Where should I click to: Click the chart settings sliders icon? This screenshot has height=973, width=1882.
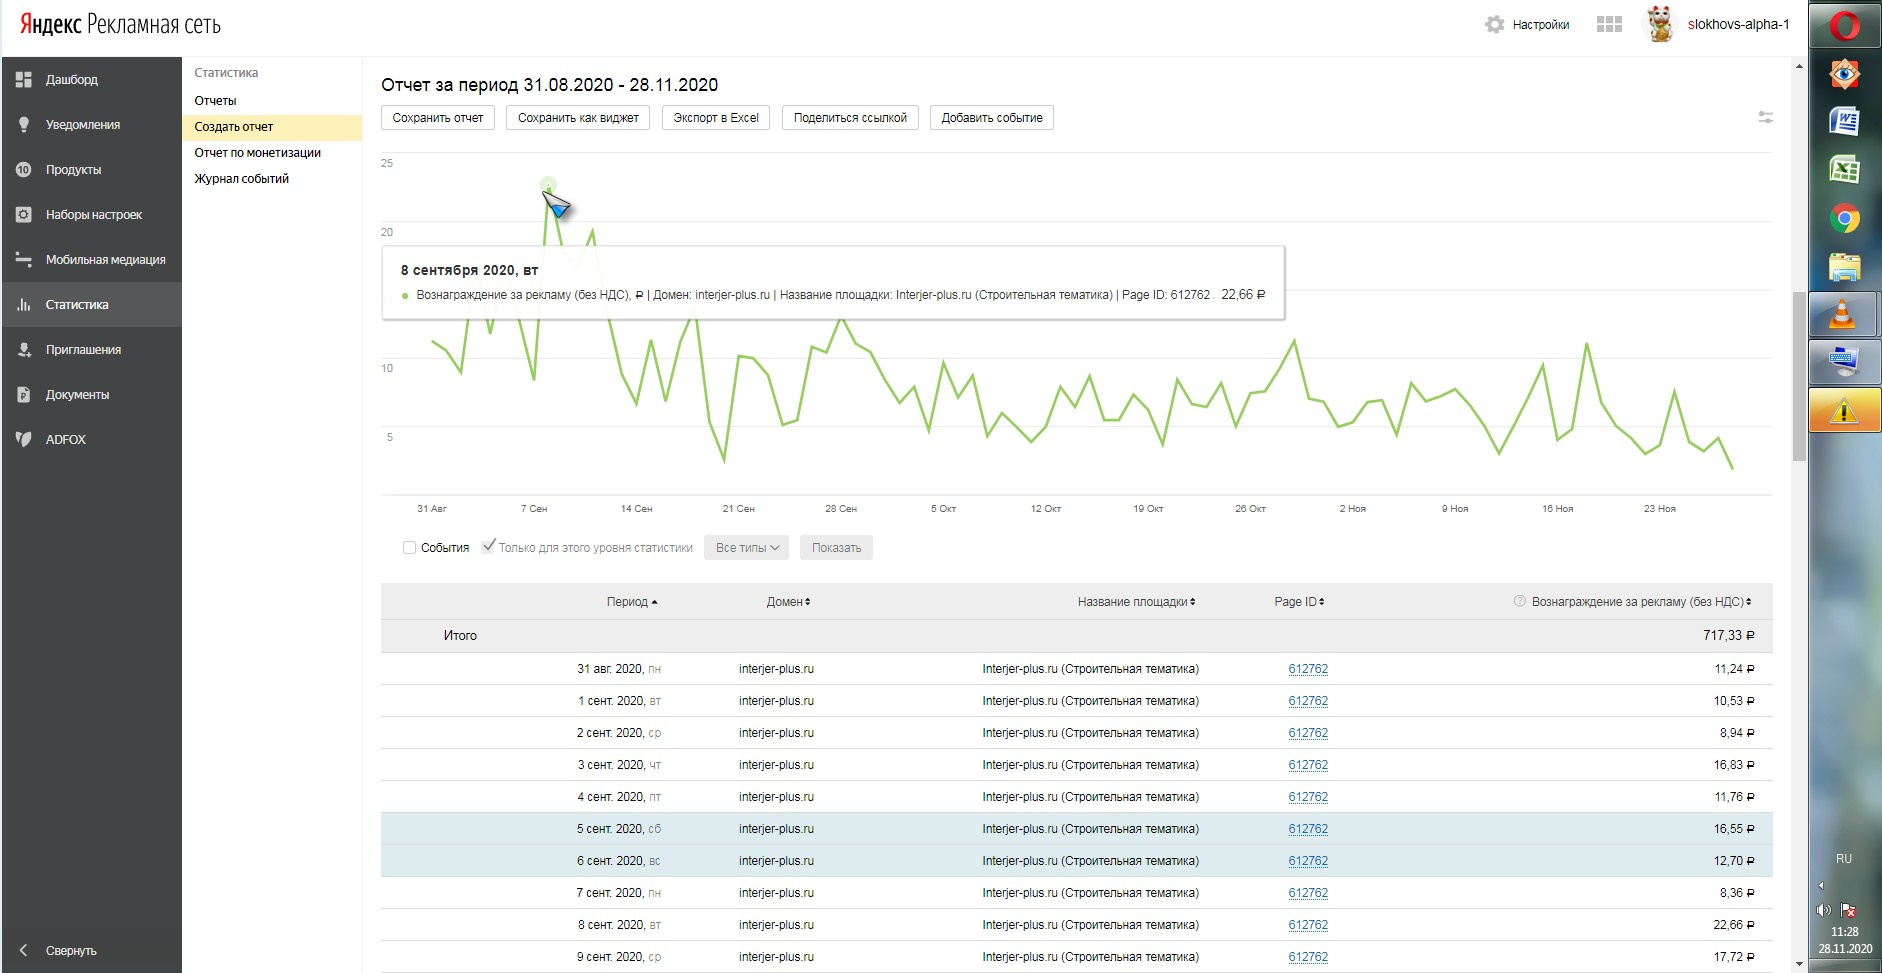1765,118
